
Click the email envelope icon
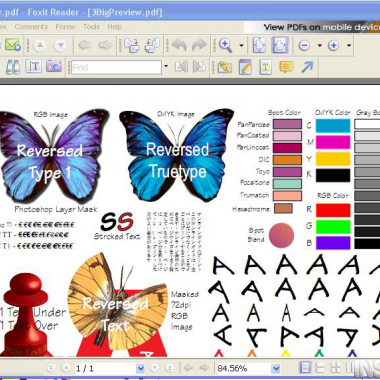13,45
